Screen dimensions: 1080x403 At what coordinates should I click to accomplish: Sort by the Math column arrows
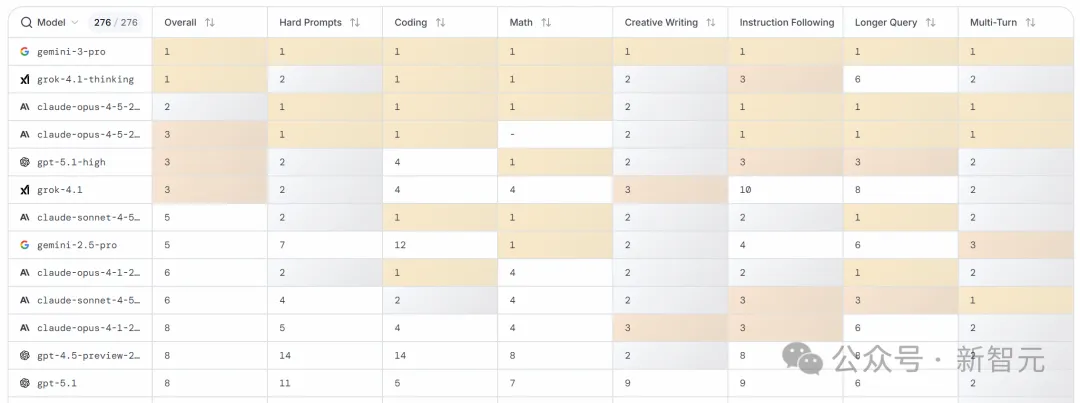tap(546, 22)
